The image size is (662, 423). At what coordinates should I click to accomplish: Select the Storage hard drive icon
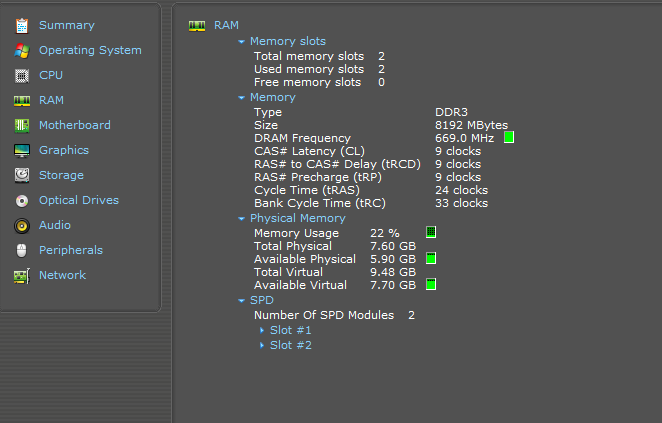[21, 175]
